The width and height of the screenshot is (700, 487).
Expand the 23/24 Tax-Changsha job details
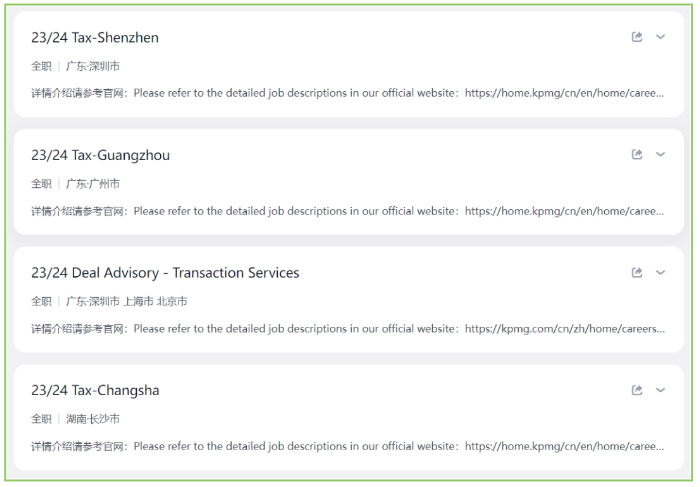[660, 390]
